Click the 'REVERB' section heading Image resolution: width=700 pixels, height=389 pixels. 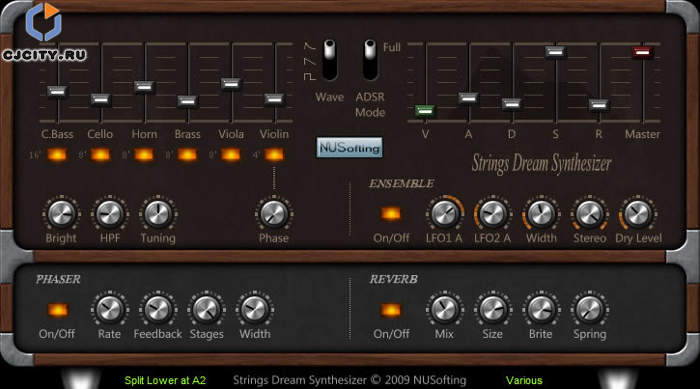[x=393, y=280]
